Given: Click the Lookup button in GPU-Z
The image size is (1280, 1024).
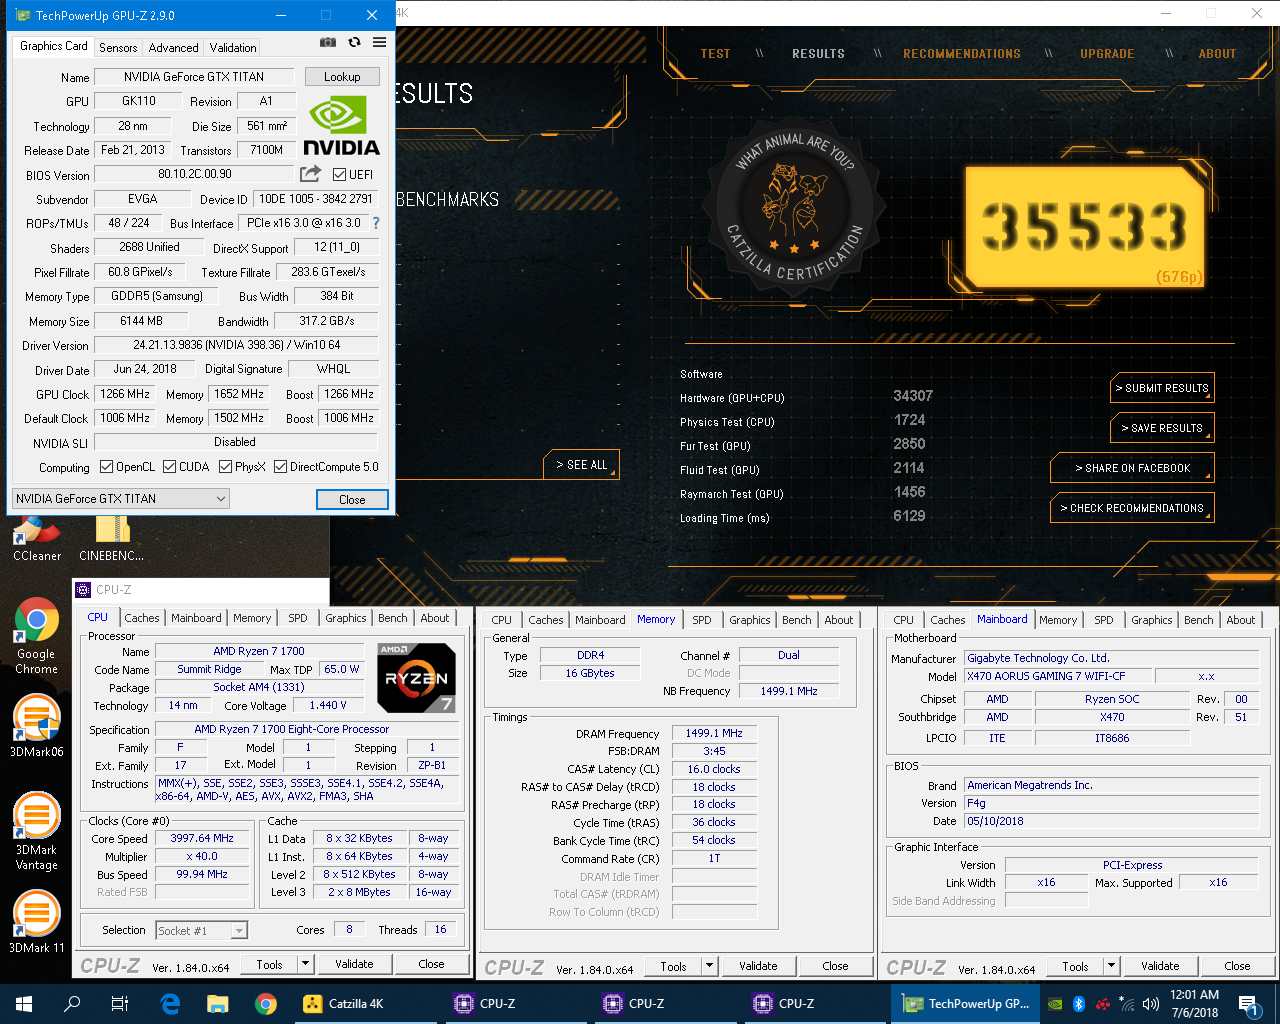Looking at the screenshot, I should 342,77.
